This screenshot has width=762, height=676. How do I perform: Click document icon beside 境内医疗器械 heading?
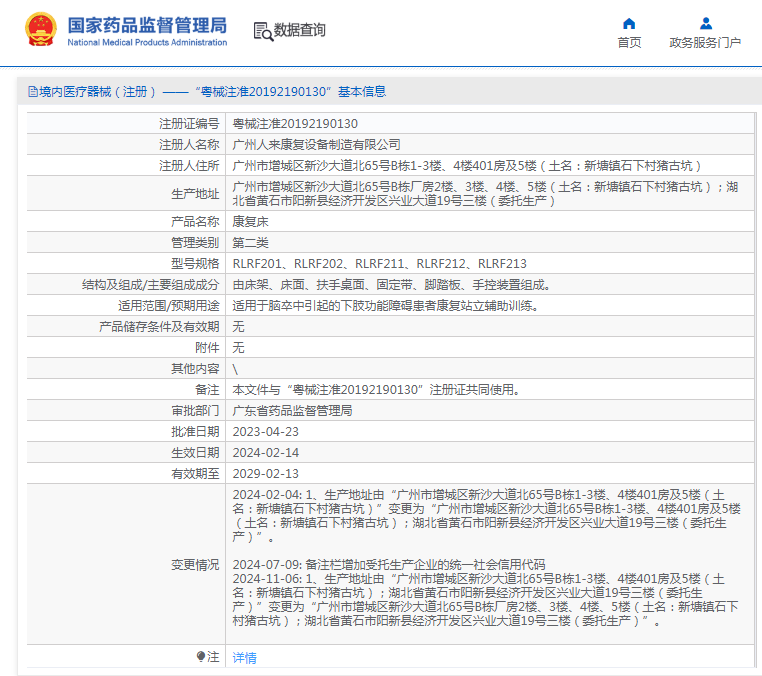coord(33,91)
